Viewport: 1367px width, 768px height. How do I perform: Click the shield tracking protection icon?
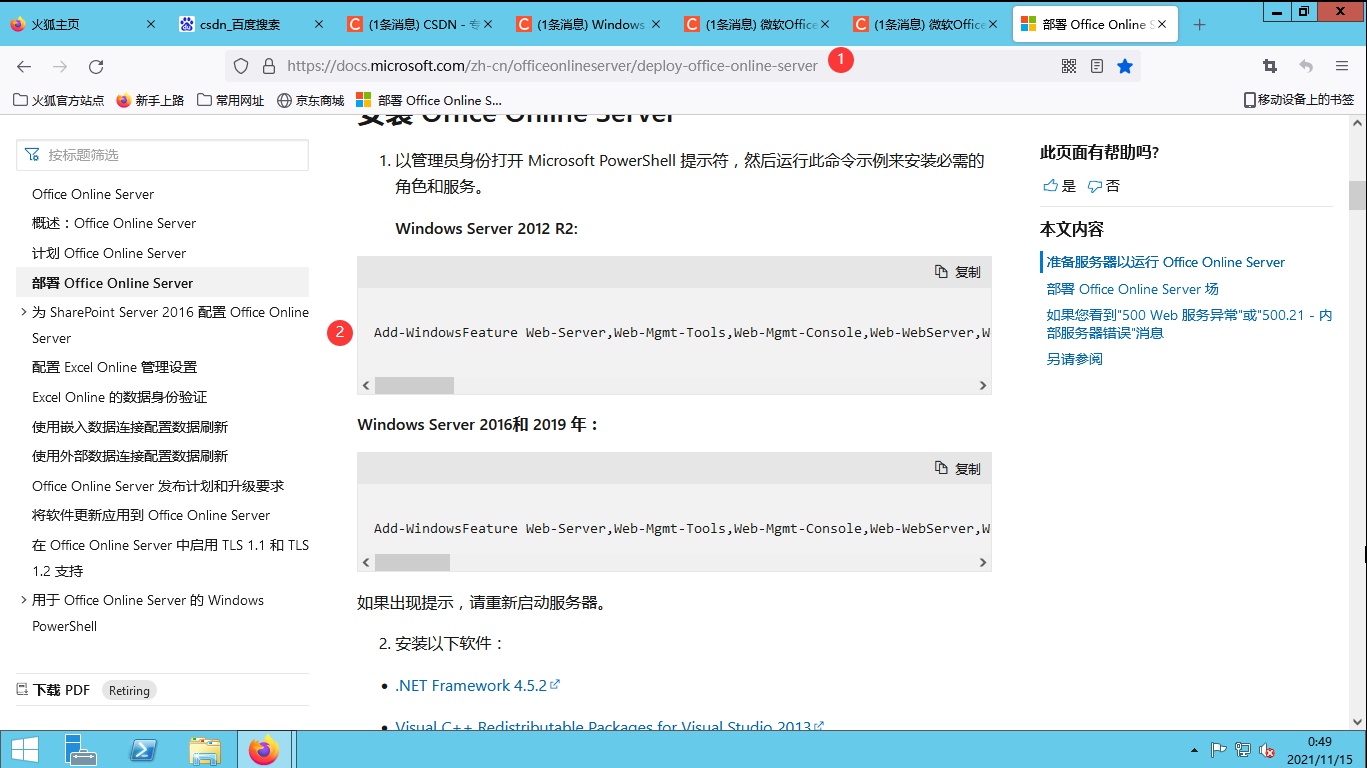click(239, 64)
